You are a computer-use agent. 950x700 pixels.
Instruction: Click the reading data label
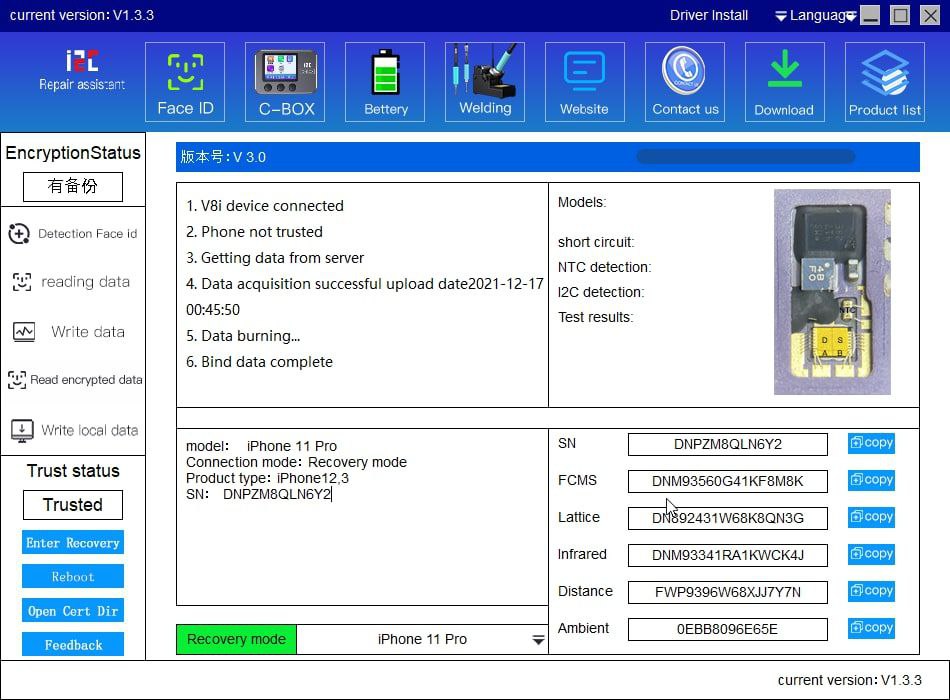pos(85,282)
